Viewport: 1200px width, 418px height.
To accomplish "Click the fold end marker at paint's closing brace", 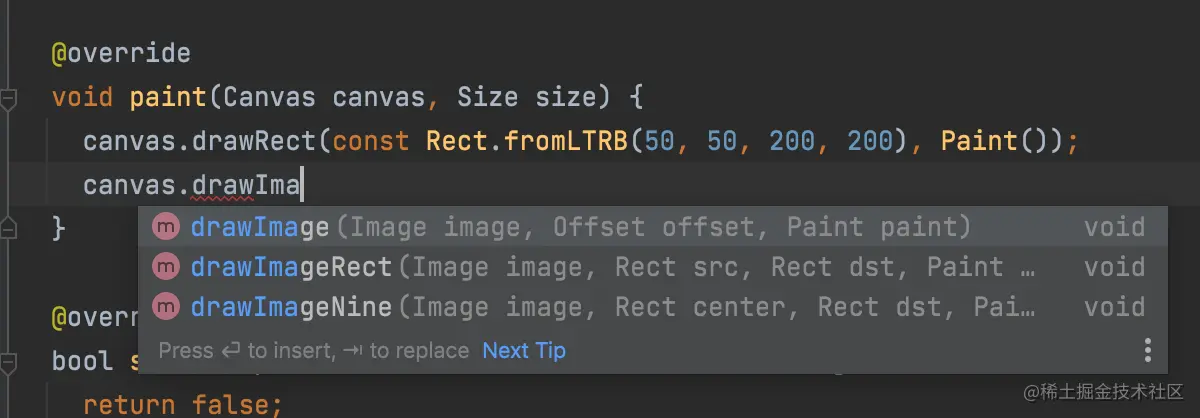I will tap(9, 229).
